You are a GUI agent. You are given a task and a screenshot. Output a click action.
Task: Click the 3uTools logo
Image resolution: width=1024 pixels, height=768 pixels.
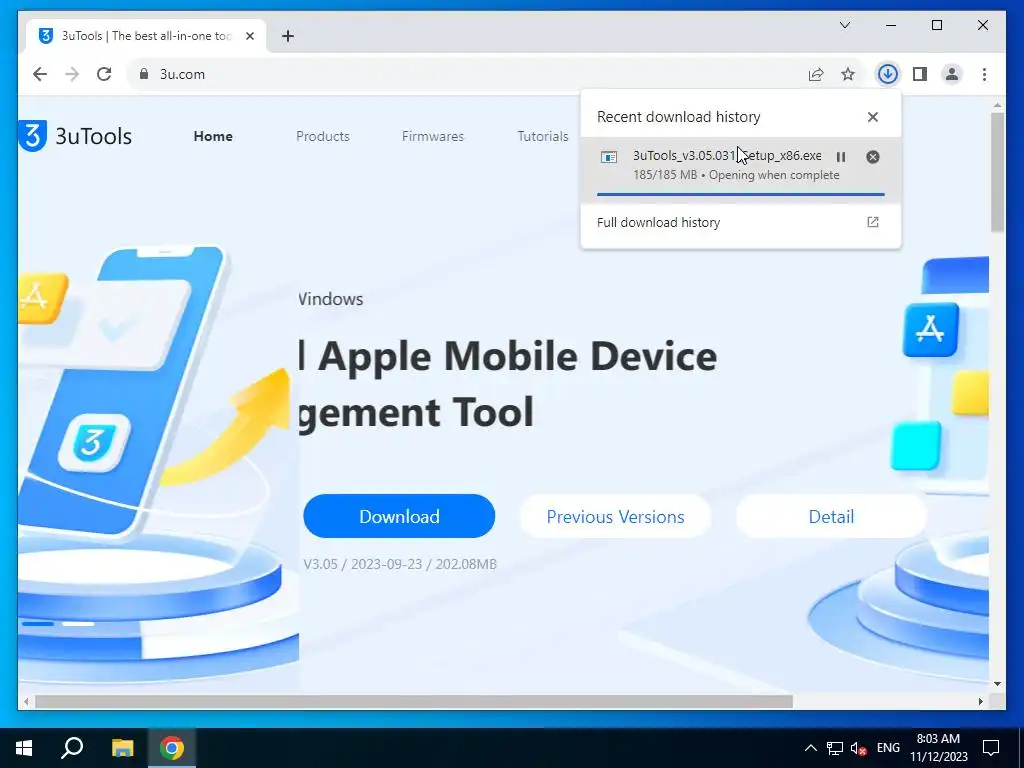(x=75, y=136)
